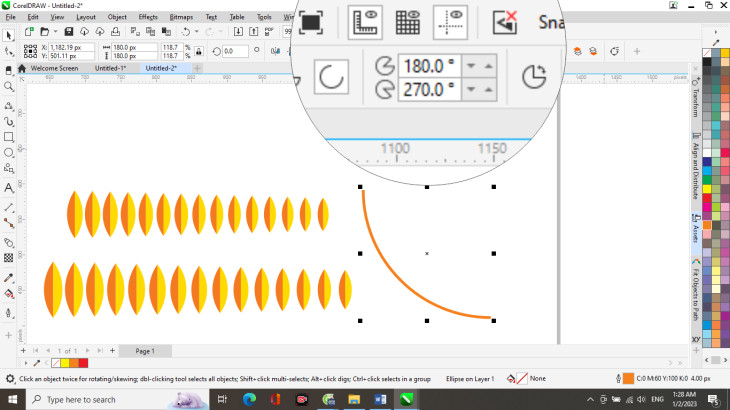Select the Text tool

pyautogui.click(x=8, y=188)
